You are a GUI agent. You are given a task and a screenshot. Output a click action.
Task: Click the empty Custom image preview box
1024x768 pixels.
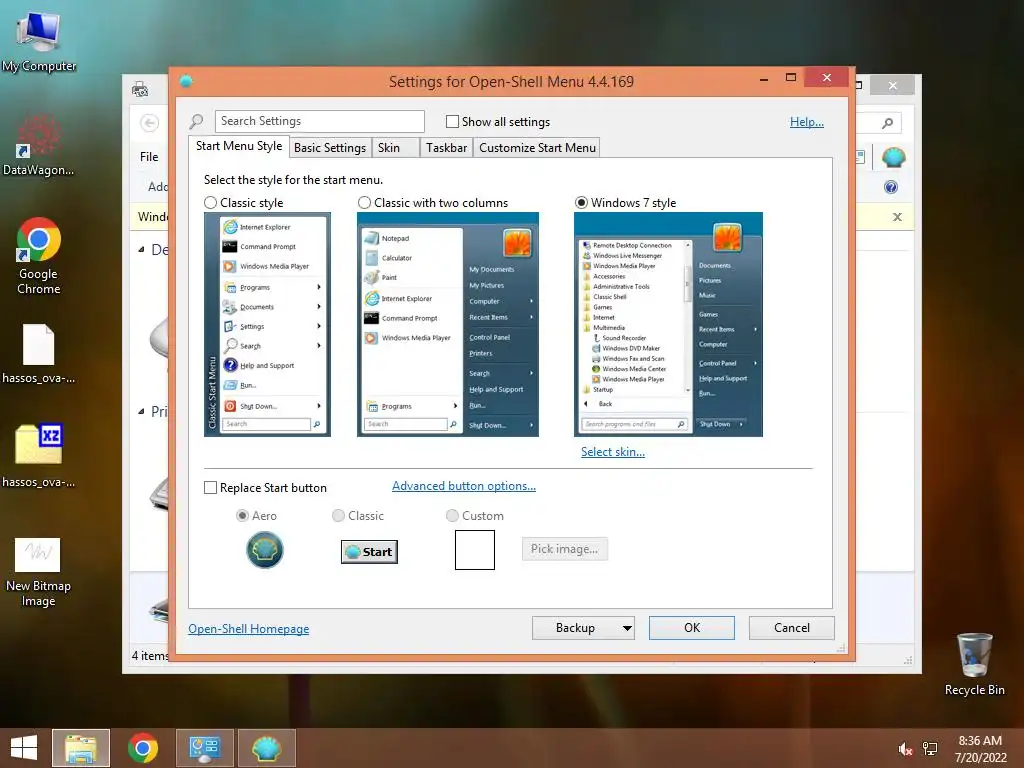(475, 550)
